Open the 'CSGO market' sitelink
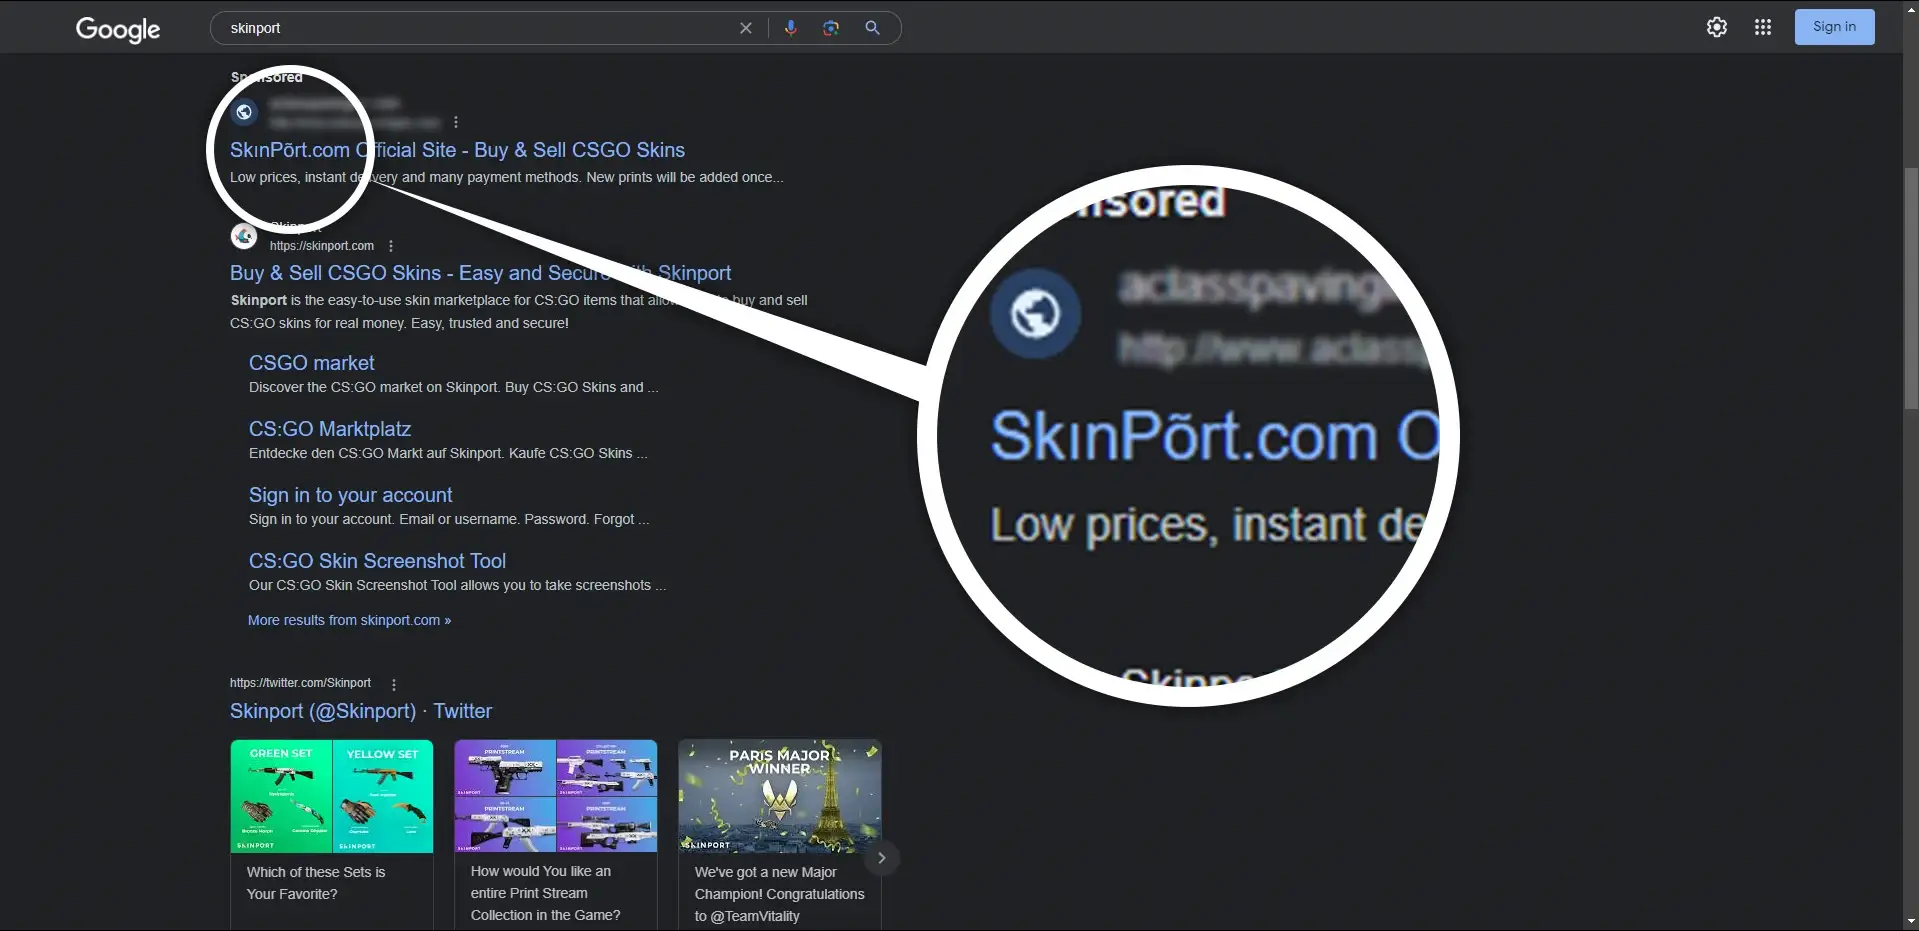1919x931 pixels. [x=311, y=363]
